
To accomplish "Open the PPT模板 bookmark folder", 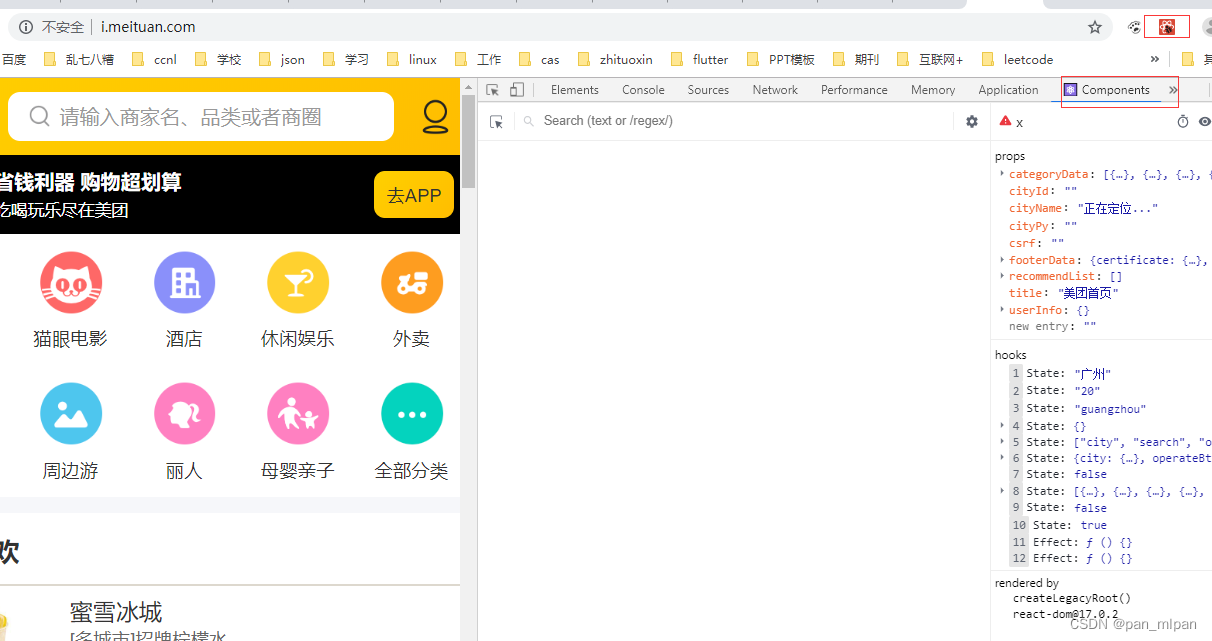I will pyautogui.click(x=780, y=60).
